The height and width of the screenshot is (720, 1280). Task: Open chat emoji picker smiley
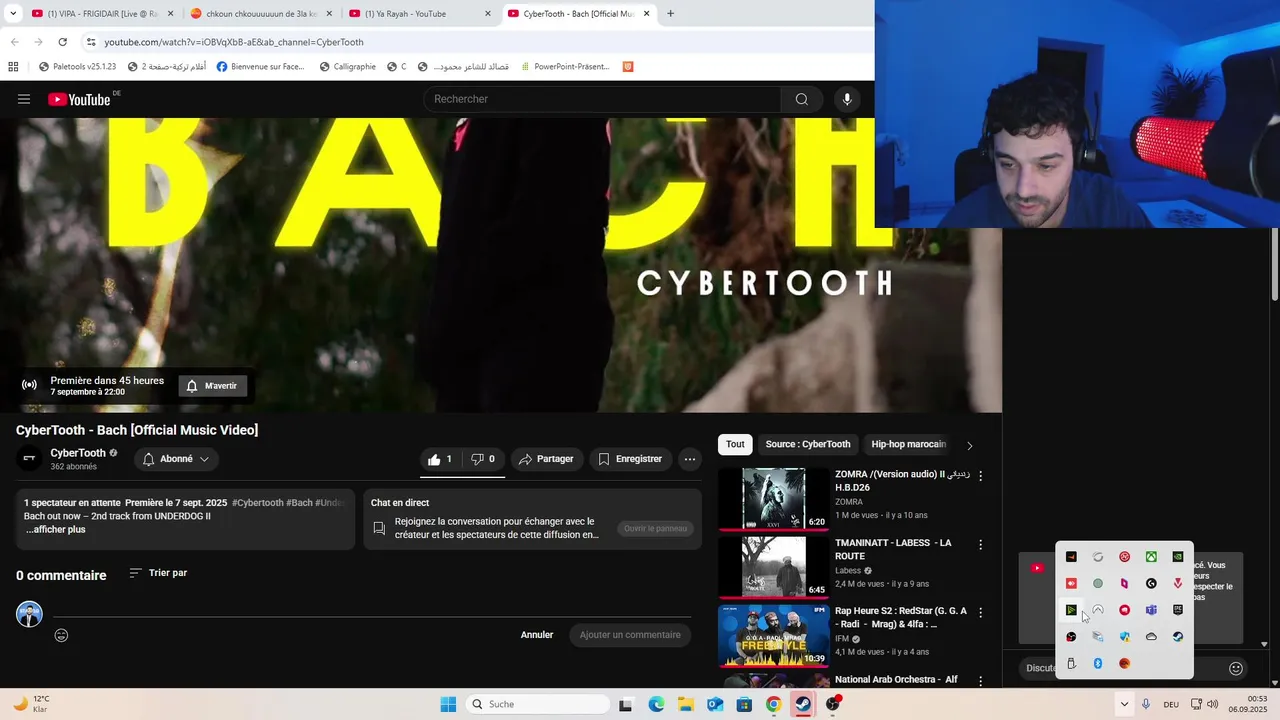[1236, 668]
